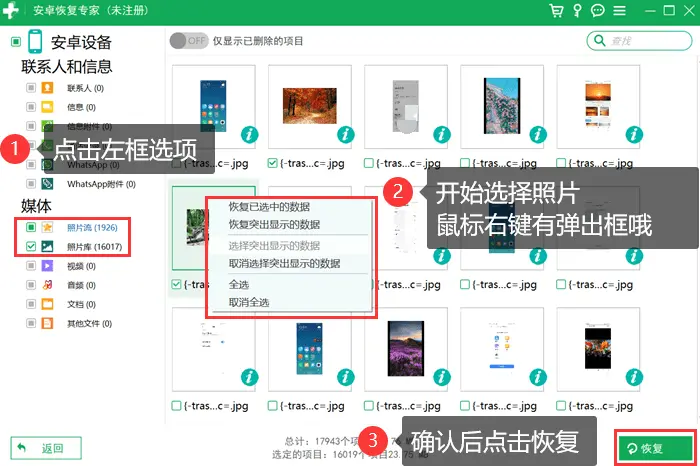Select the dark flowers thumbnail
The height and width of the screenshot is (466, 700).
[598, 349]
